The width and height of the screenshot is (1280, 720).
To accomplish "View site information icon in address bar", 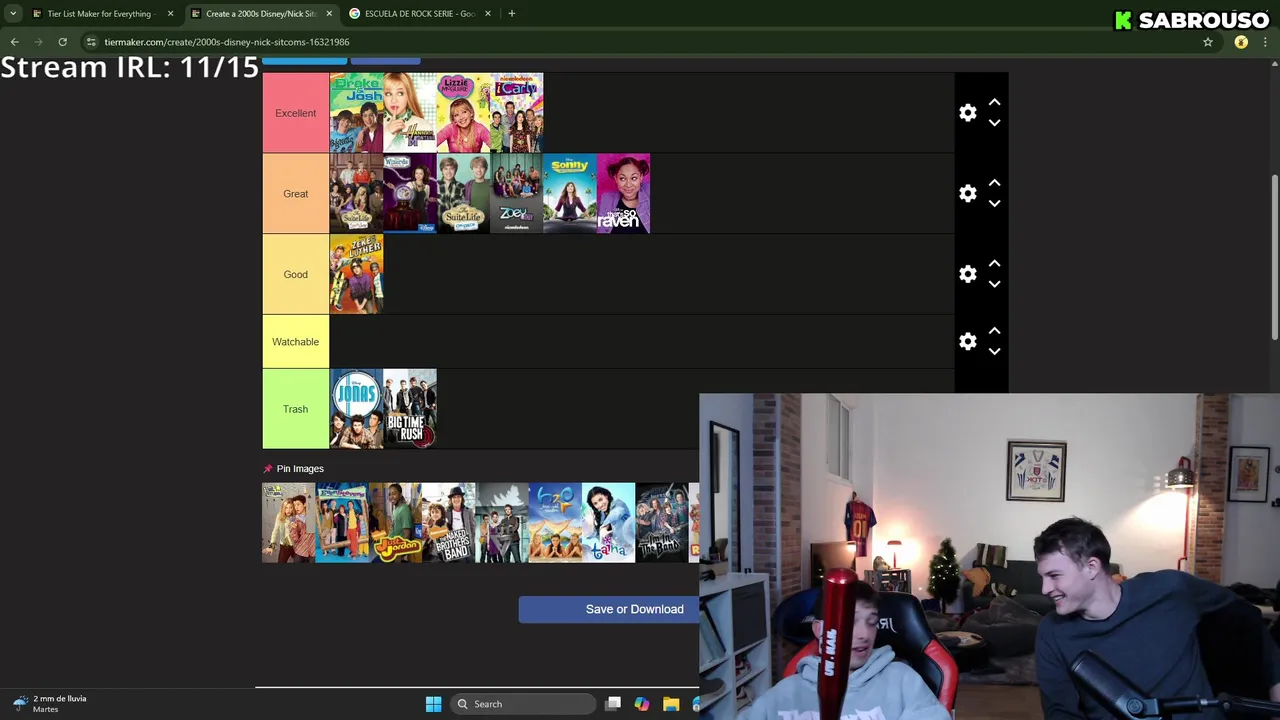I will point(91,42).
